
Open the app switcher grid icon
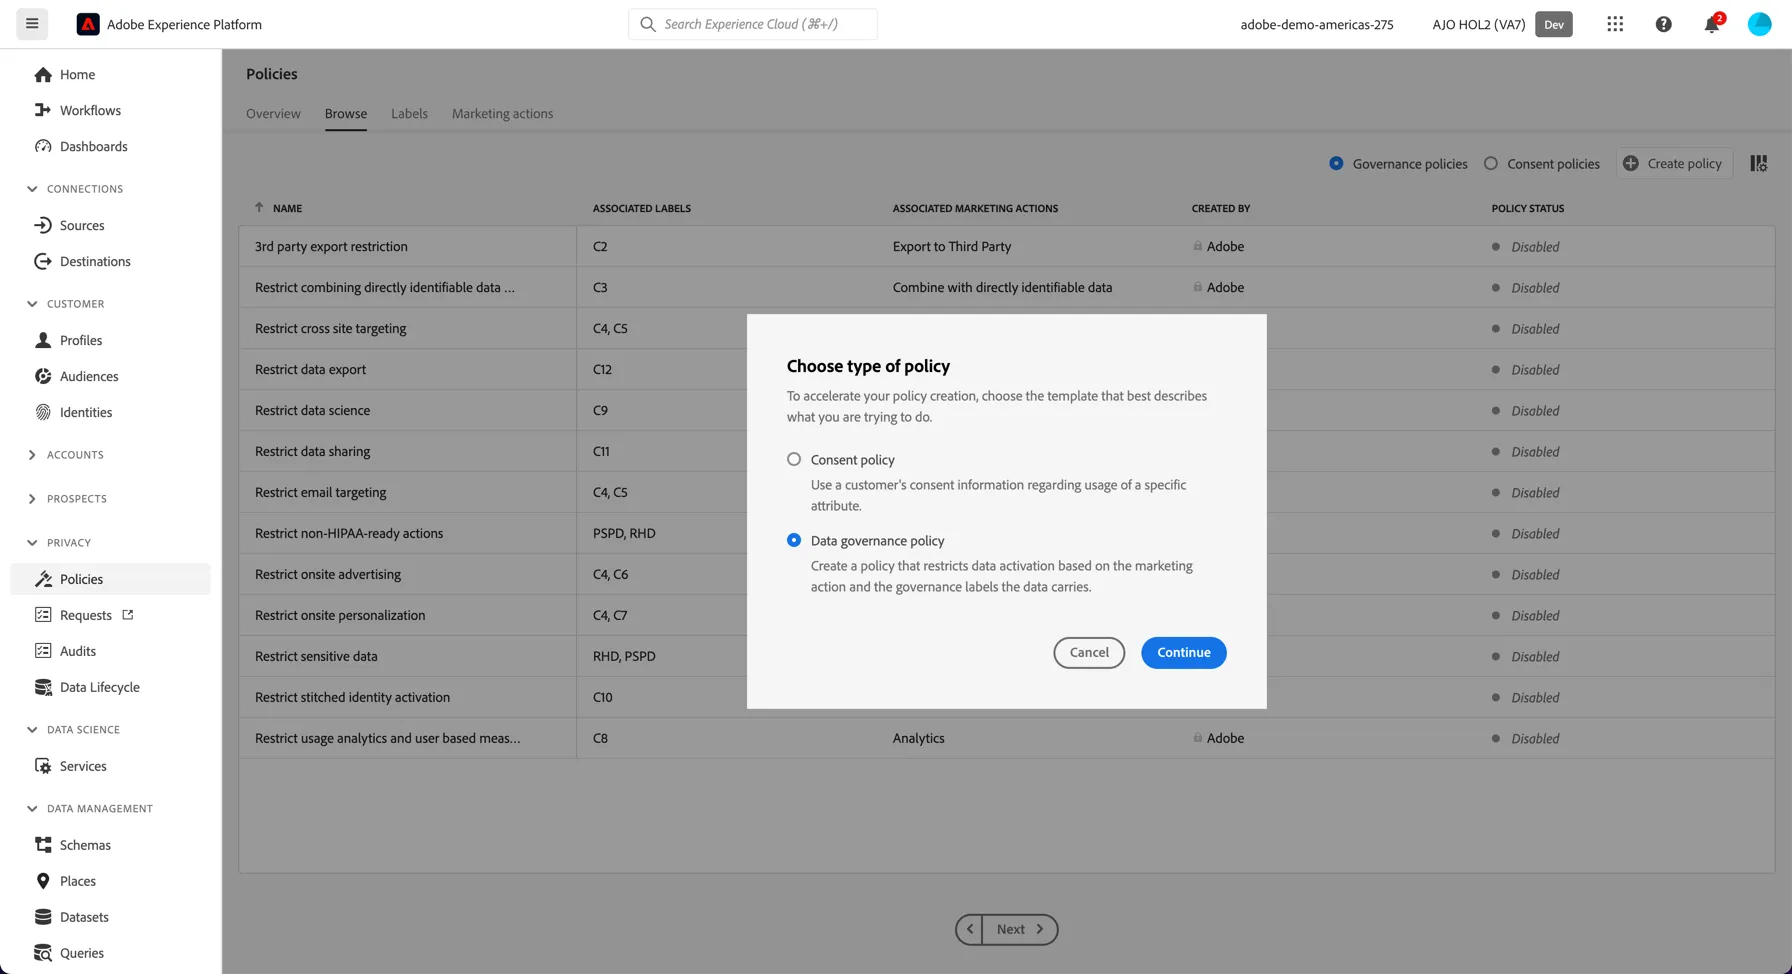tap(1615, 24)
